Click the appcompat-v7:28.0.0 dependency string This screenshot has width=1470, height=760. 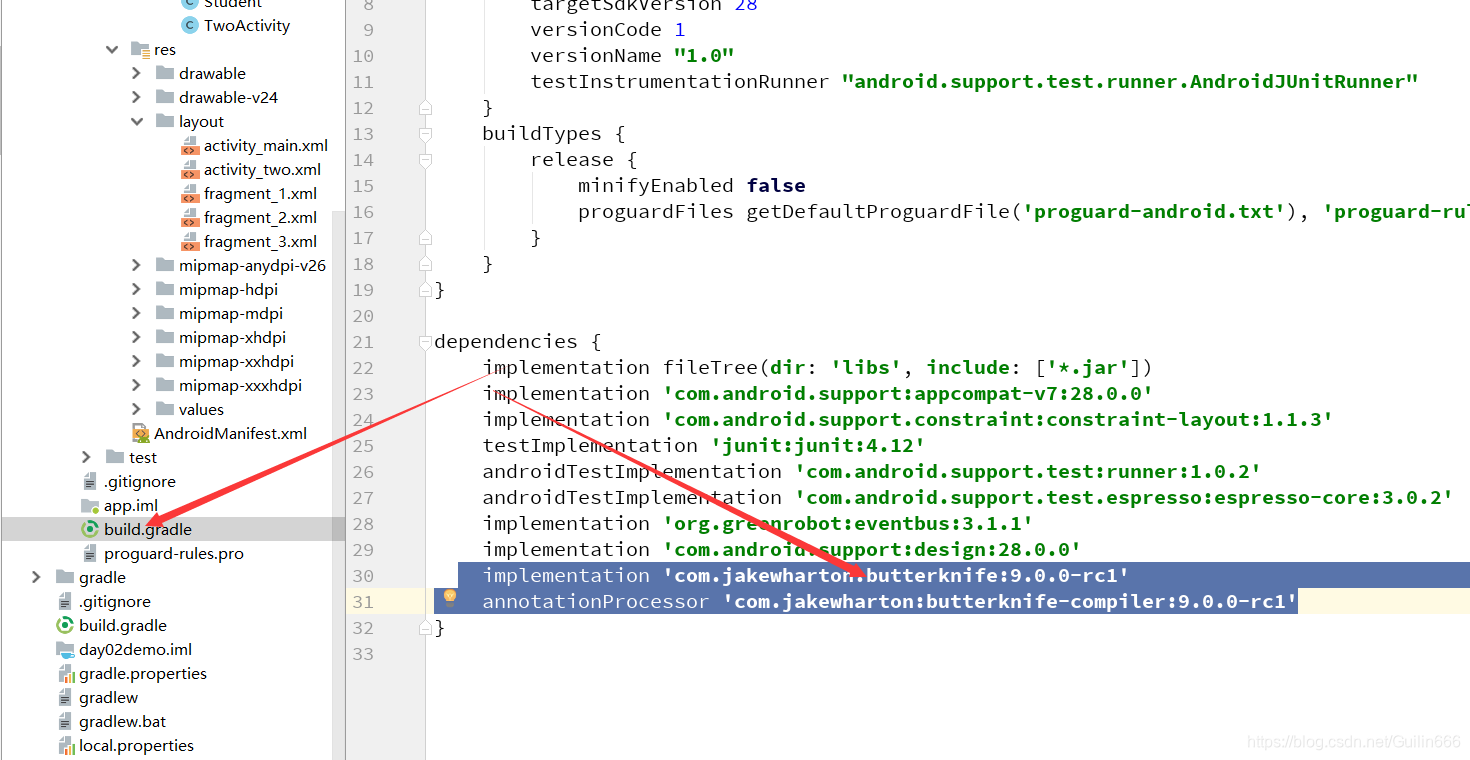(907, 394)
